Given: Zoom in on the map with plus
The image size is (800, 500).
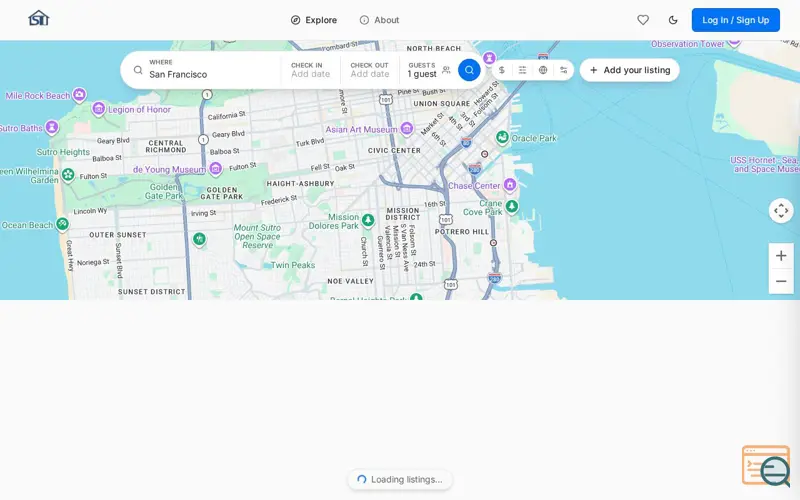Looking at the screenshot, I should click(x=781, y=256).
